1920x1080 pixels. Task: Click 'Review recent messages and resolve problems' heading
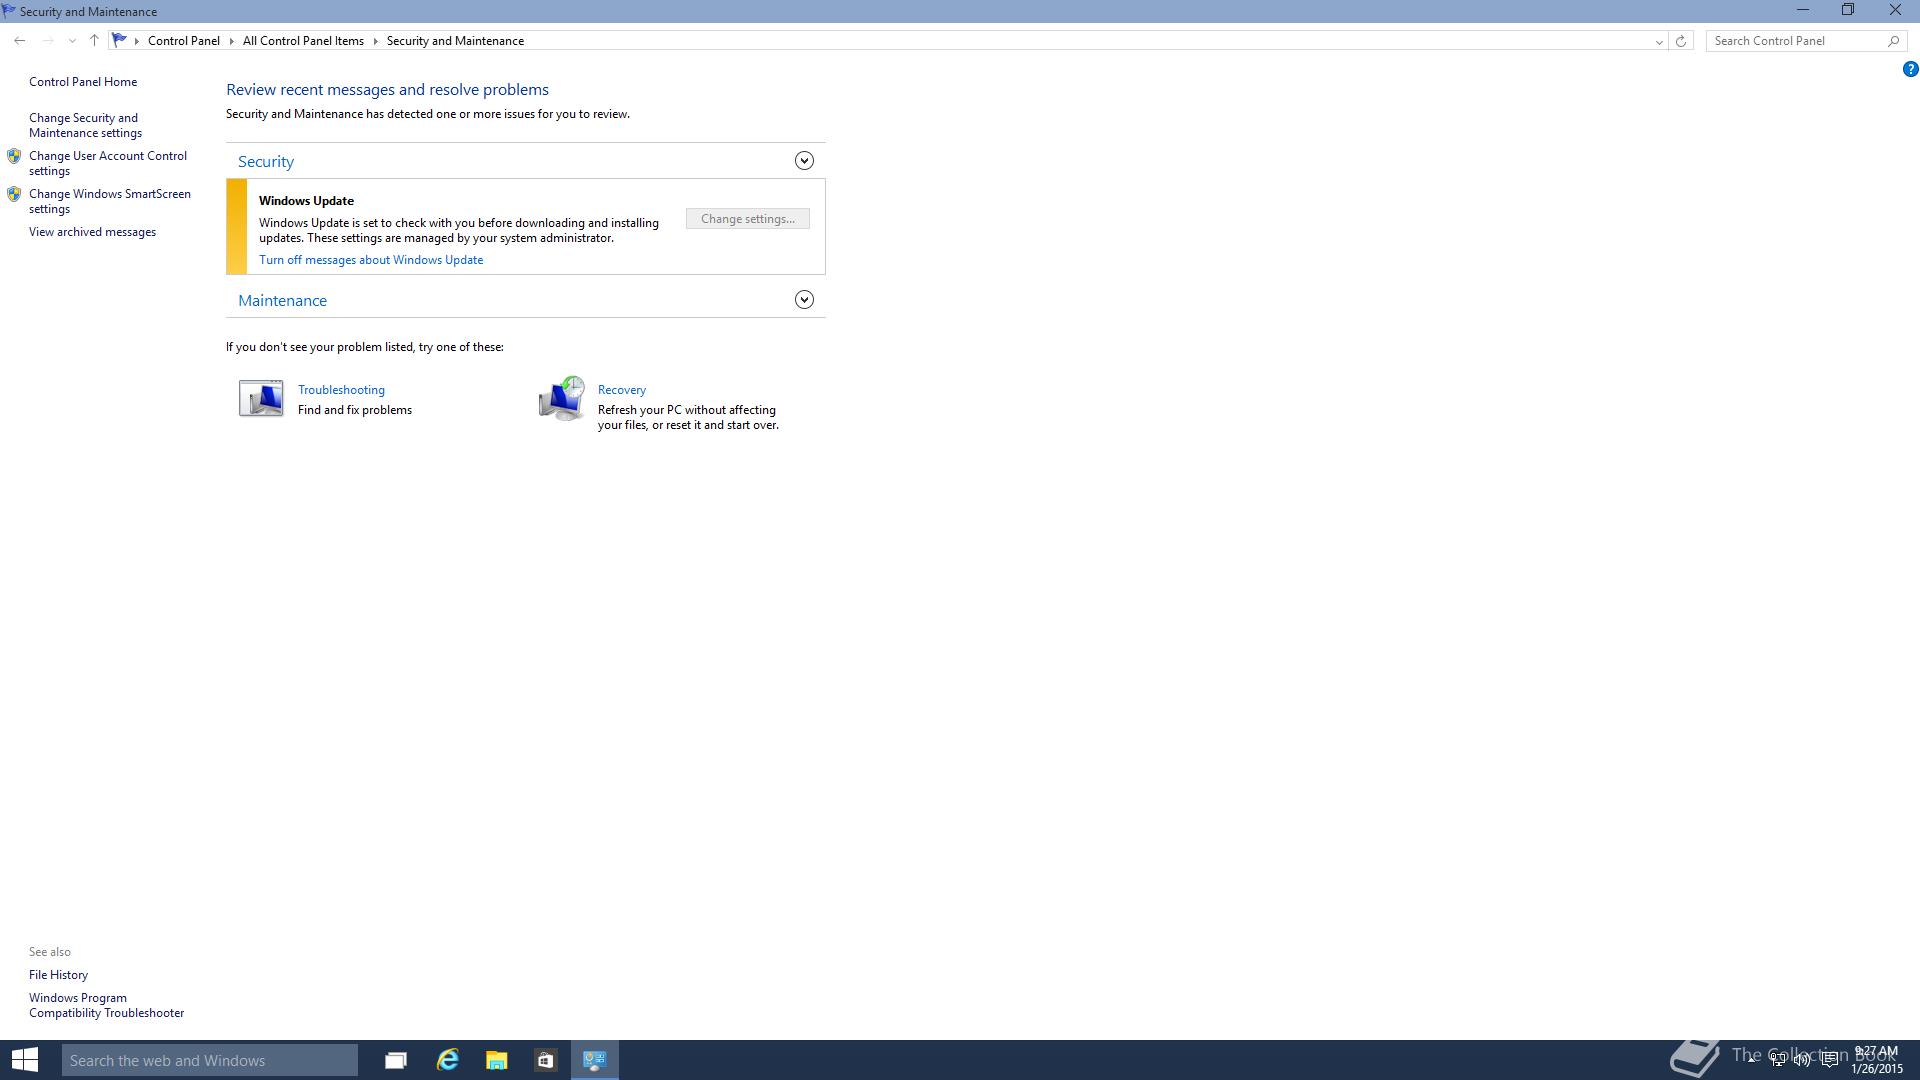(387, 90)
